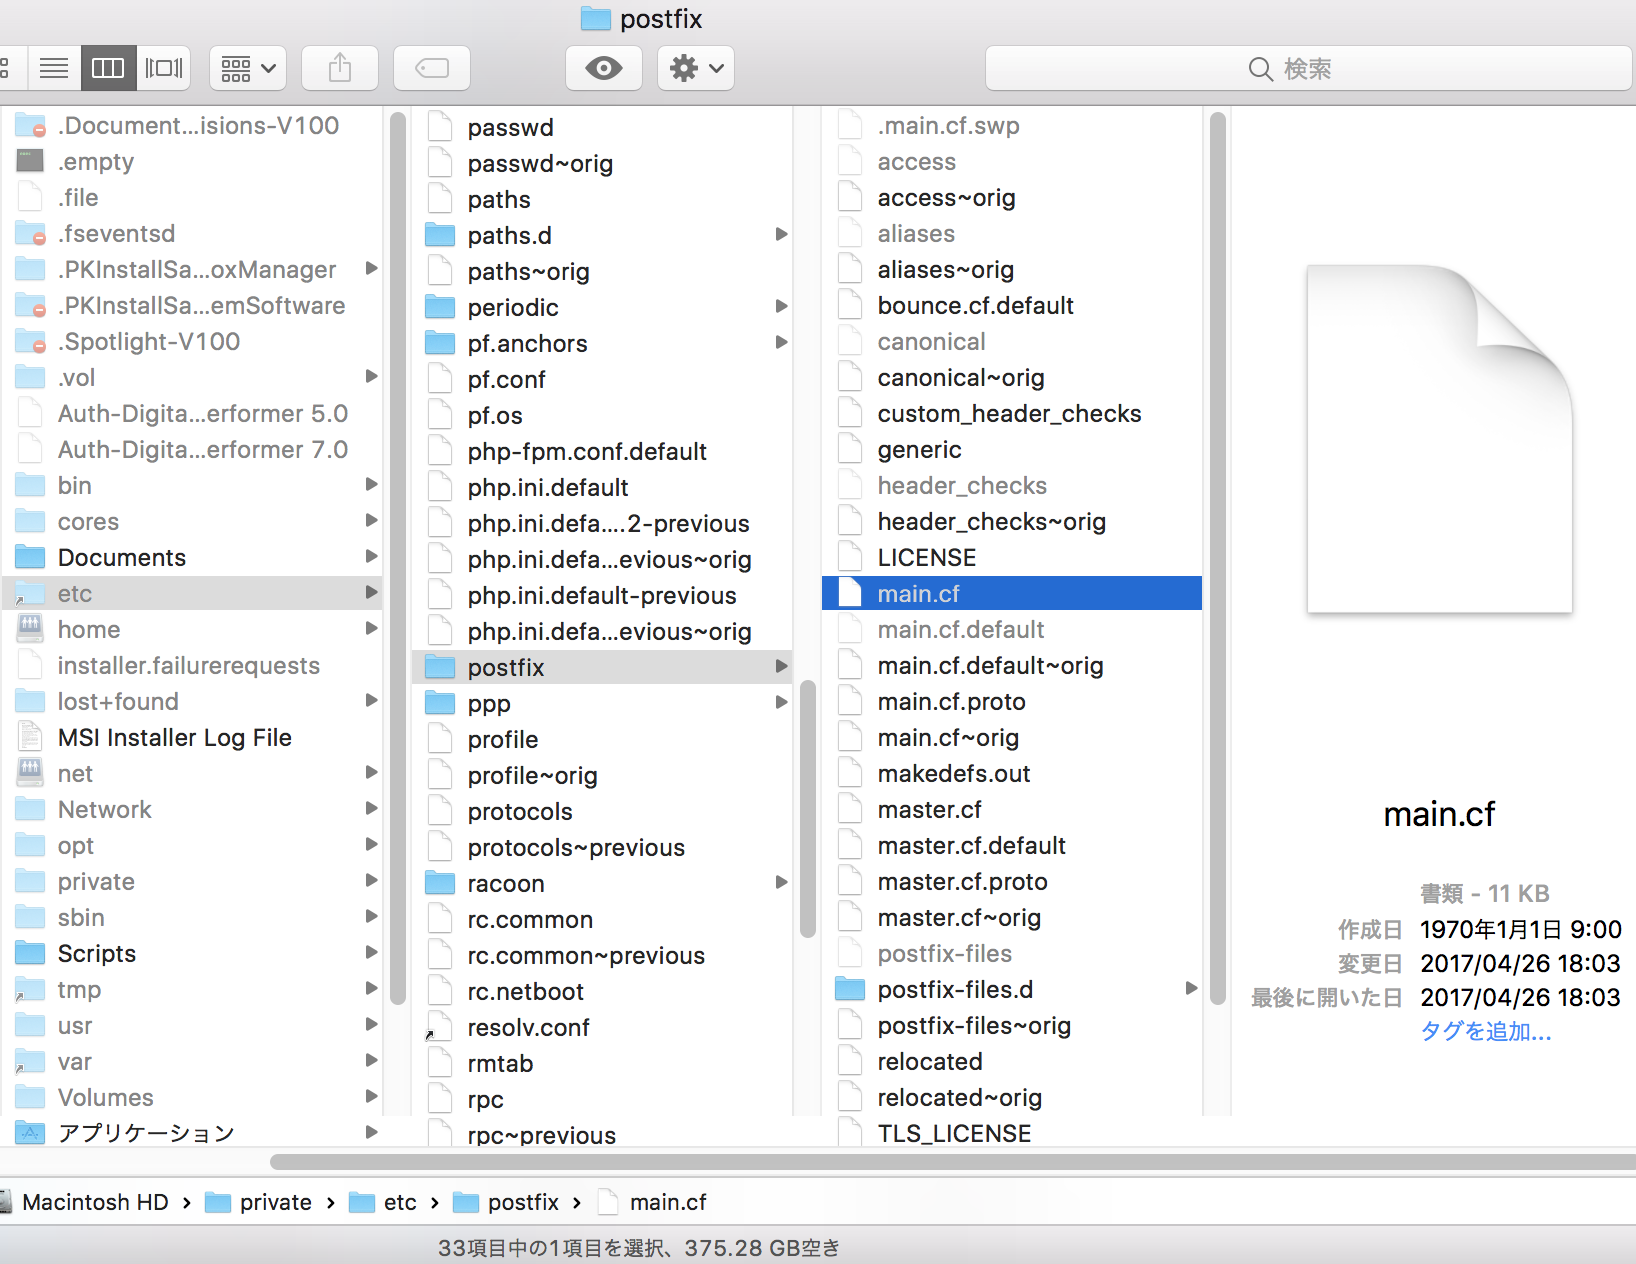Select the LICENSE file icon
This screenshot has height=1264, width=1636.
click(850, 556)
